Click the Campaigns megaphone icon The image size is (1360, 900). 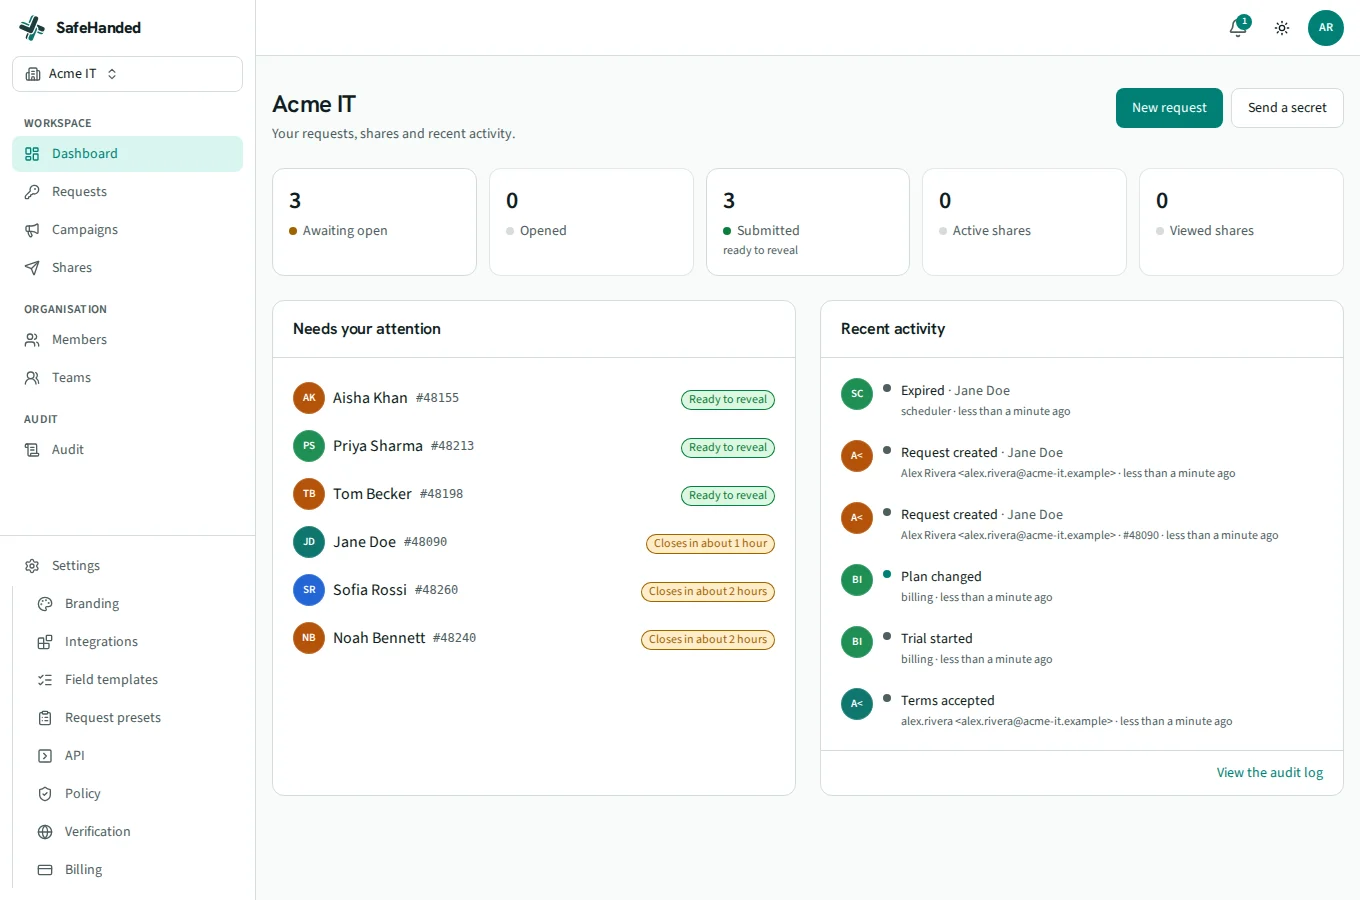32,230
